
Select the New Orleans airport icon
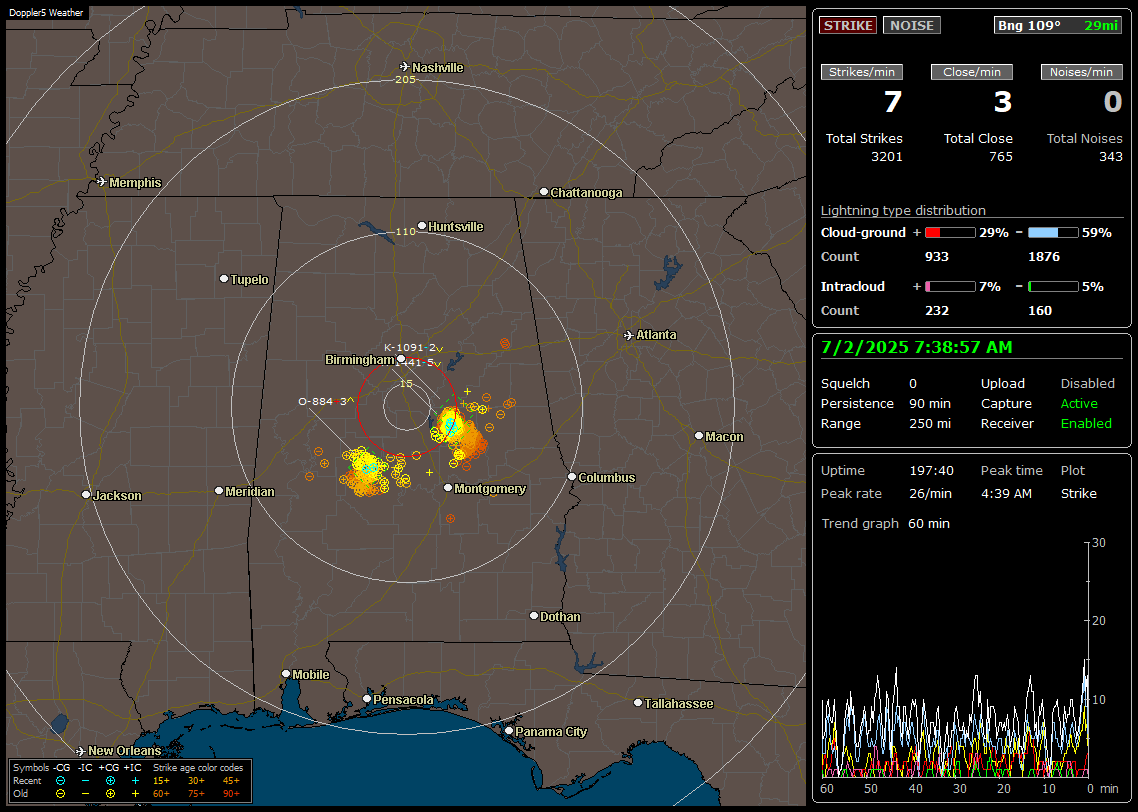[81, 751]
